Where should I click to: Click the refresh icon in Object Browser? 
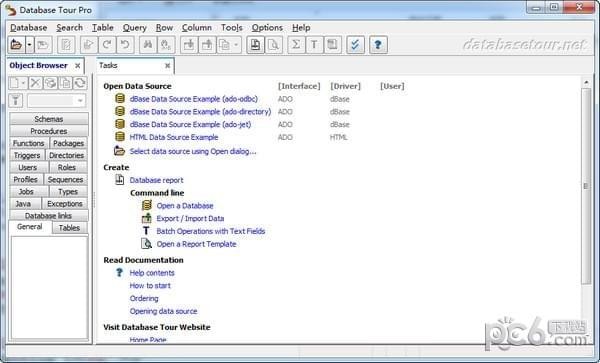80,83
